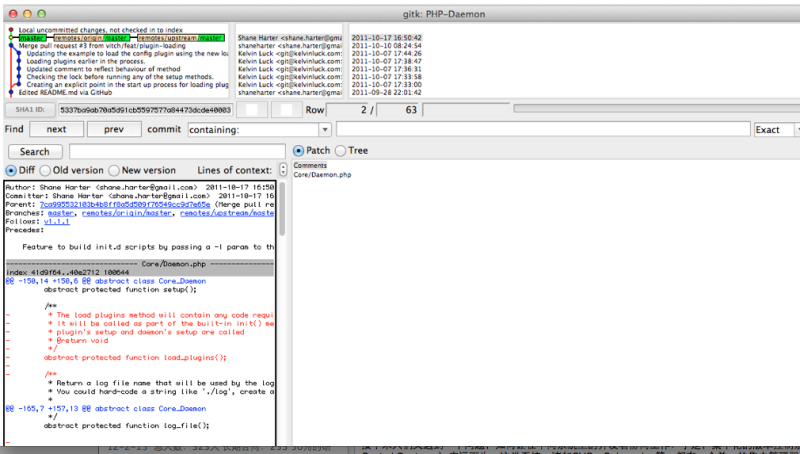
Task: Adjust the Lines of context stepper
Action: tap(284, 170)
